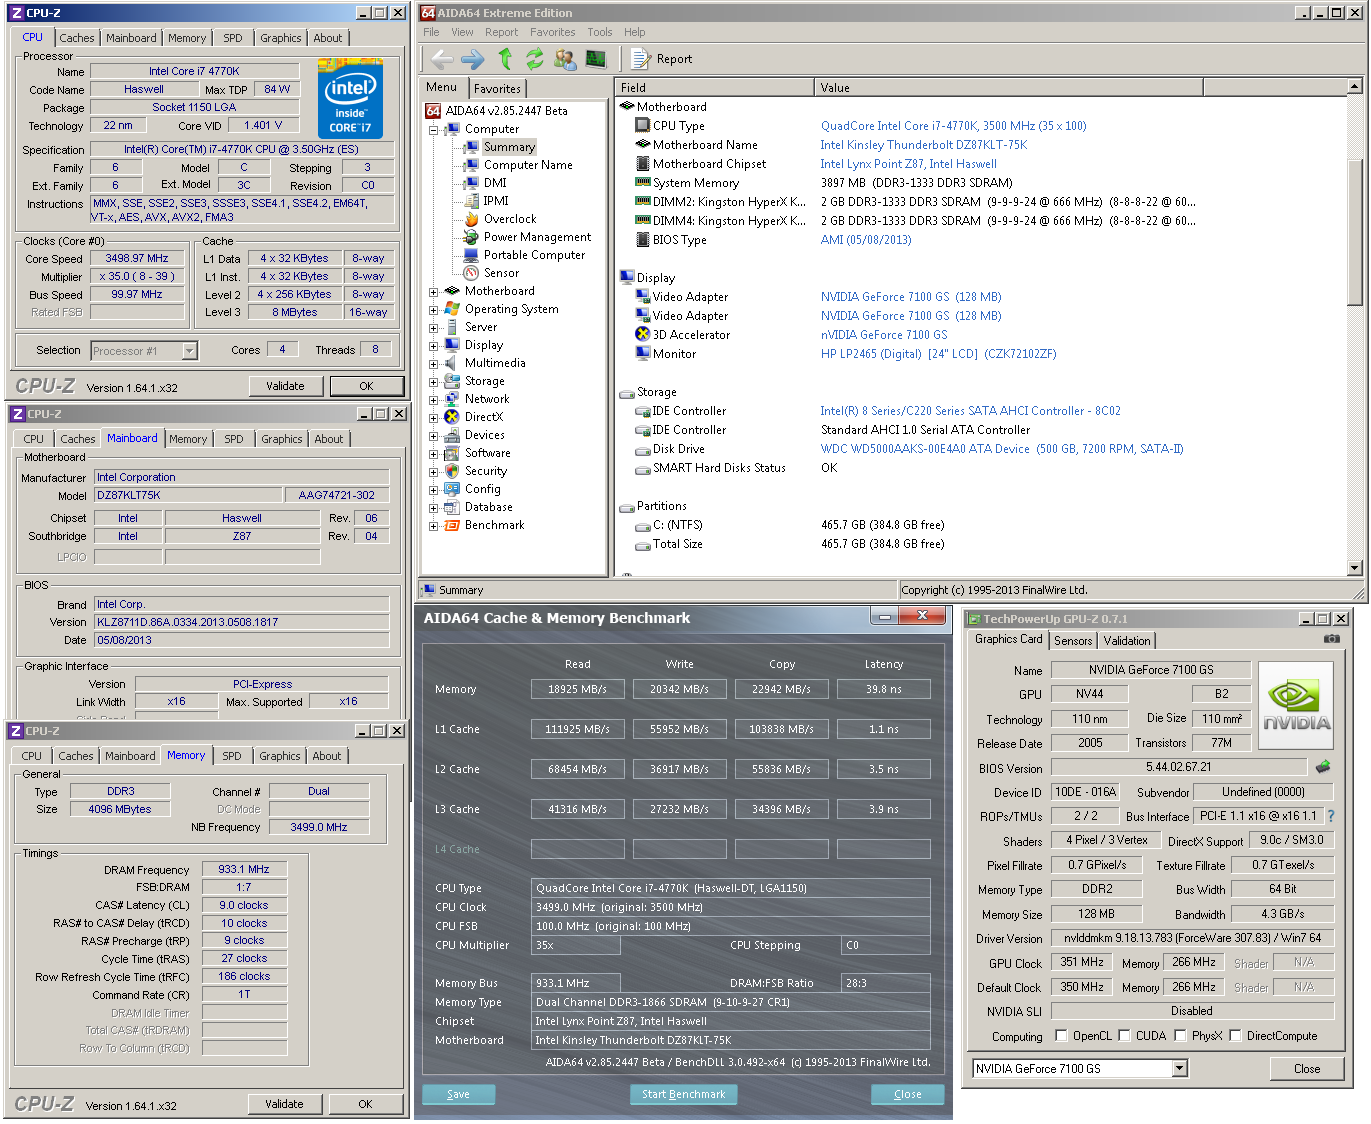
Task: Click the DRAM Frequency 933.1 MHz field in CPU-Z
Action: click(x=244, y=869)
